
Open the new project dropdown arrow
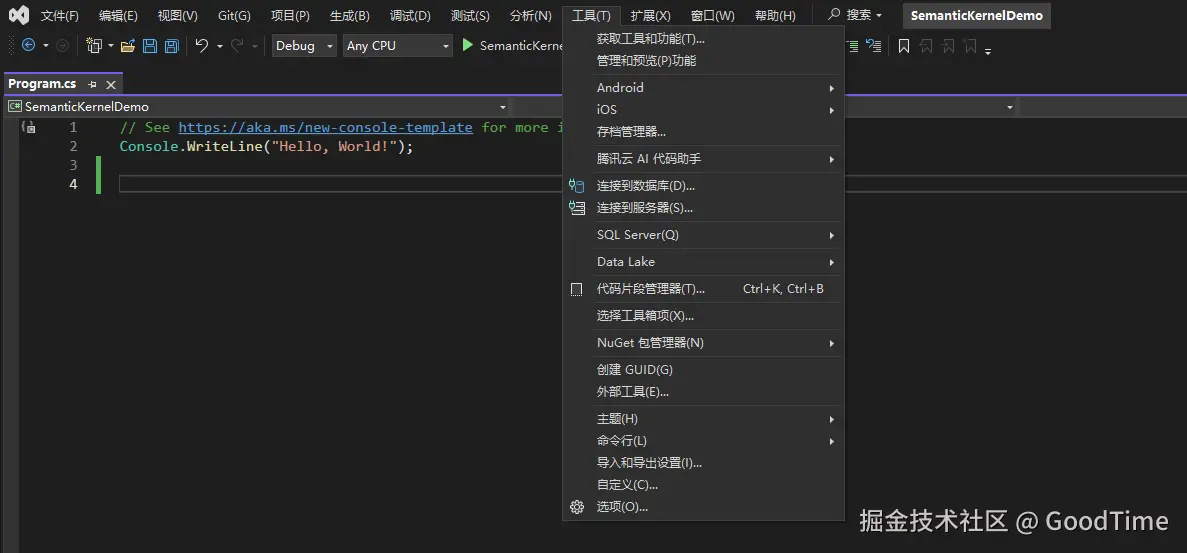coord(111,46)
